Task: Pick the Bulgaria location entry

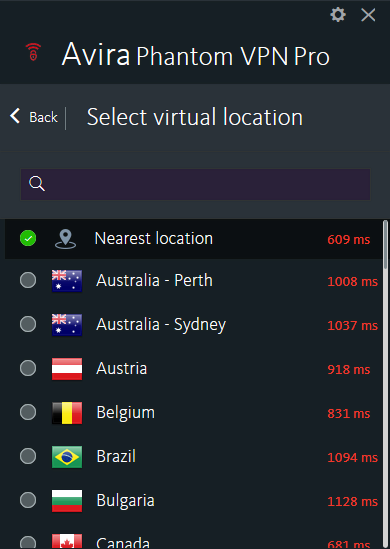Action: [194, 501]
